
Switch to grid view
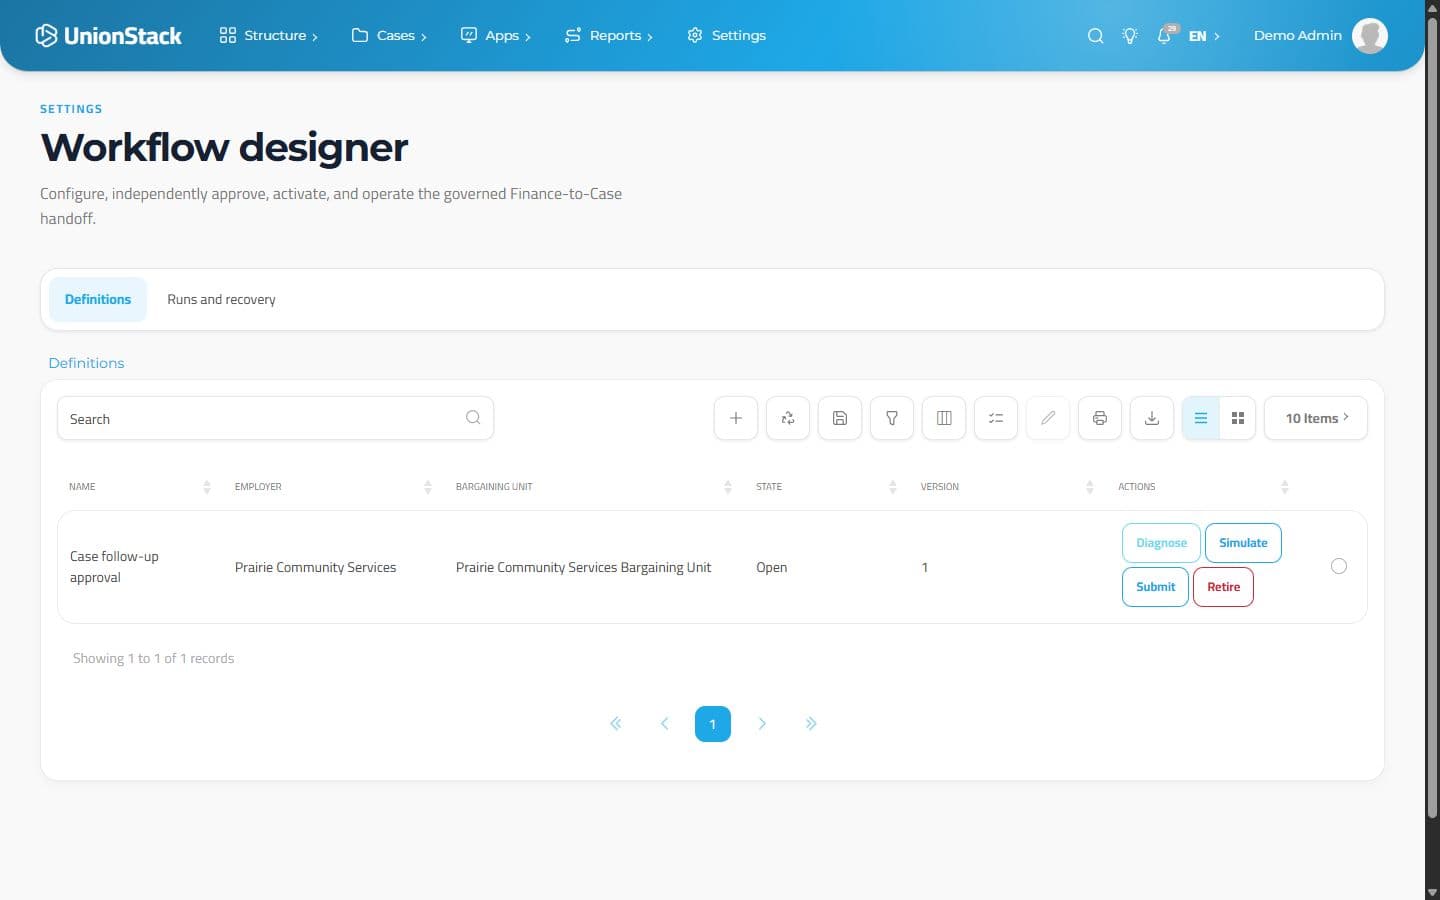[1237, 418]
